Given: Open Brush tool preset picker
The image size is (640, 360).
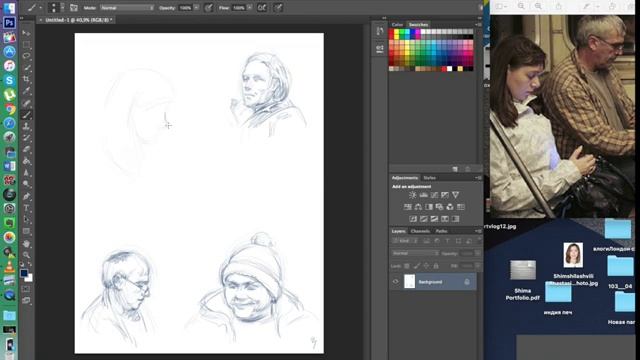Looking at the screenshot, I should pyautogui.click(x=34, y=7).
